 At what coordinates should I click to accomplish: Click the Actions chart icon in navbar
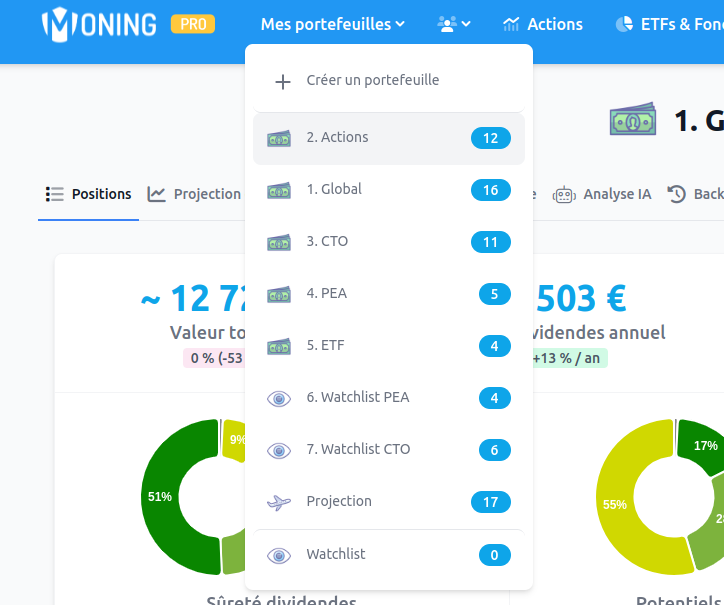point(511,24)
